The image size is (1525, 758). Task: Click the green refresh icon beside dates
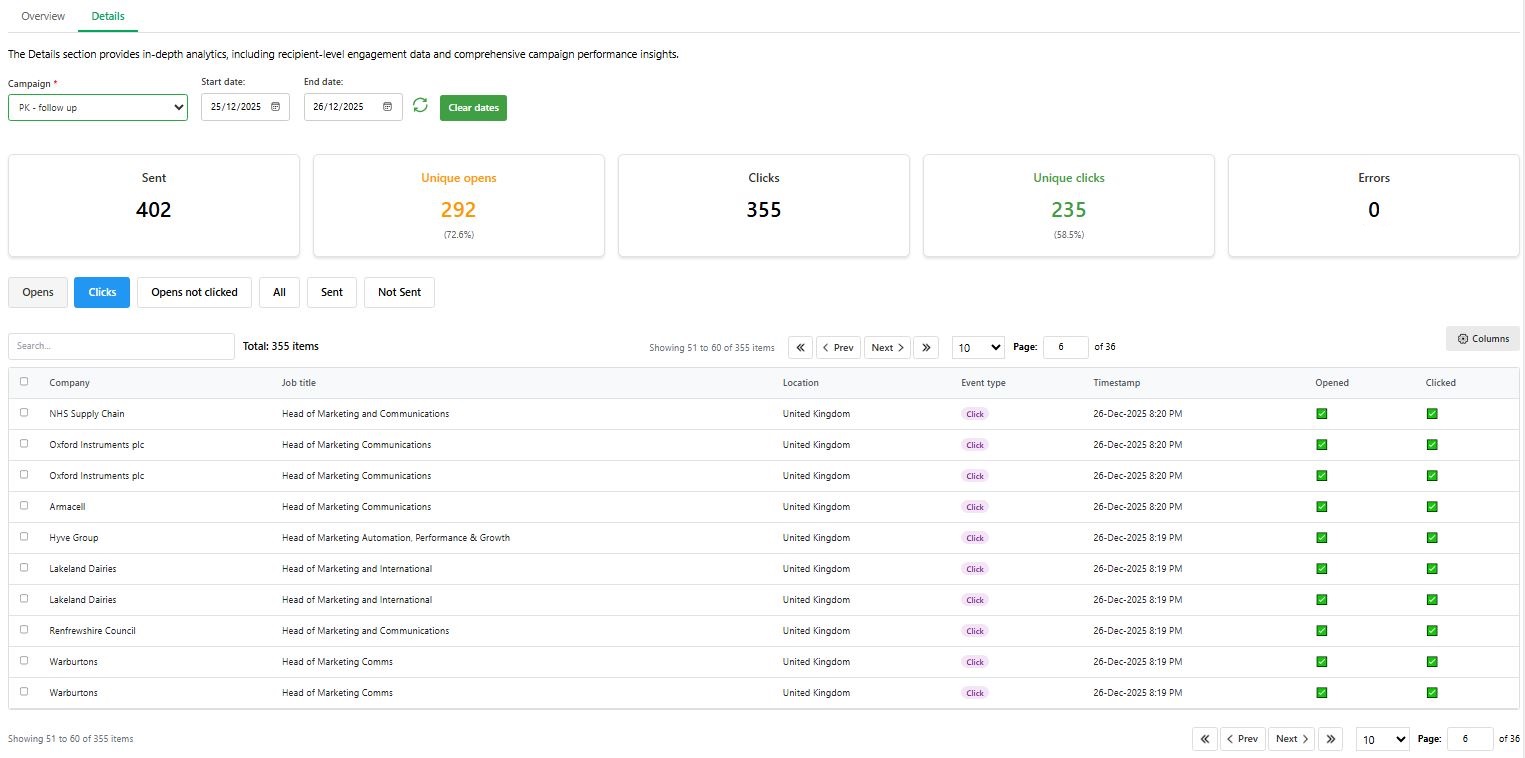click(x=420, y=106)
